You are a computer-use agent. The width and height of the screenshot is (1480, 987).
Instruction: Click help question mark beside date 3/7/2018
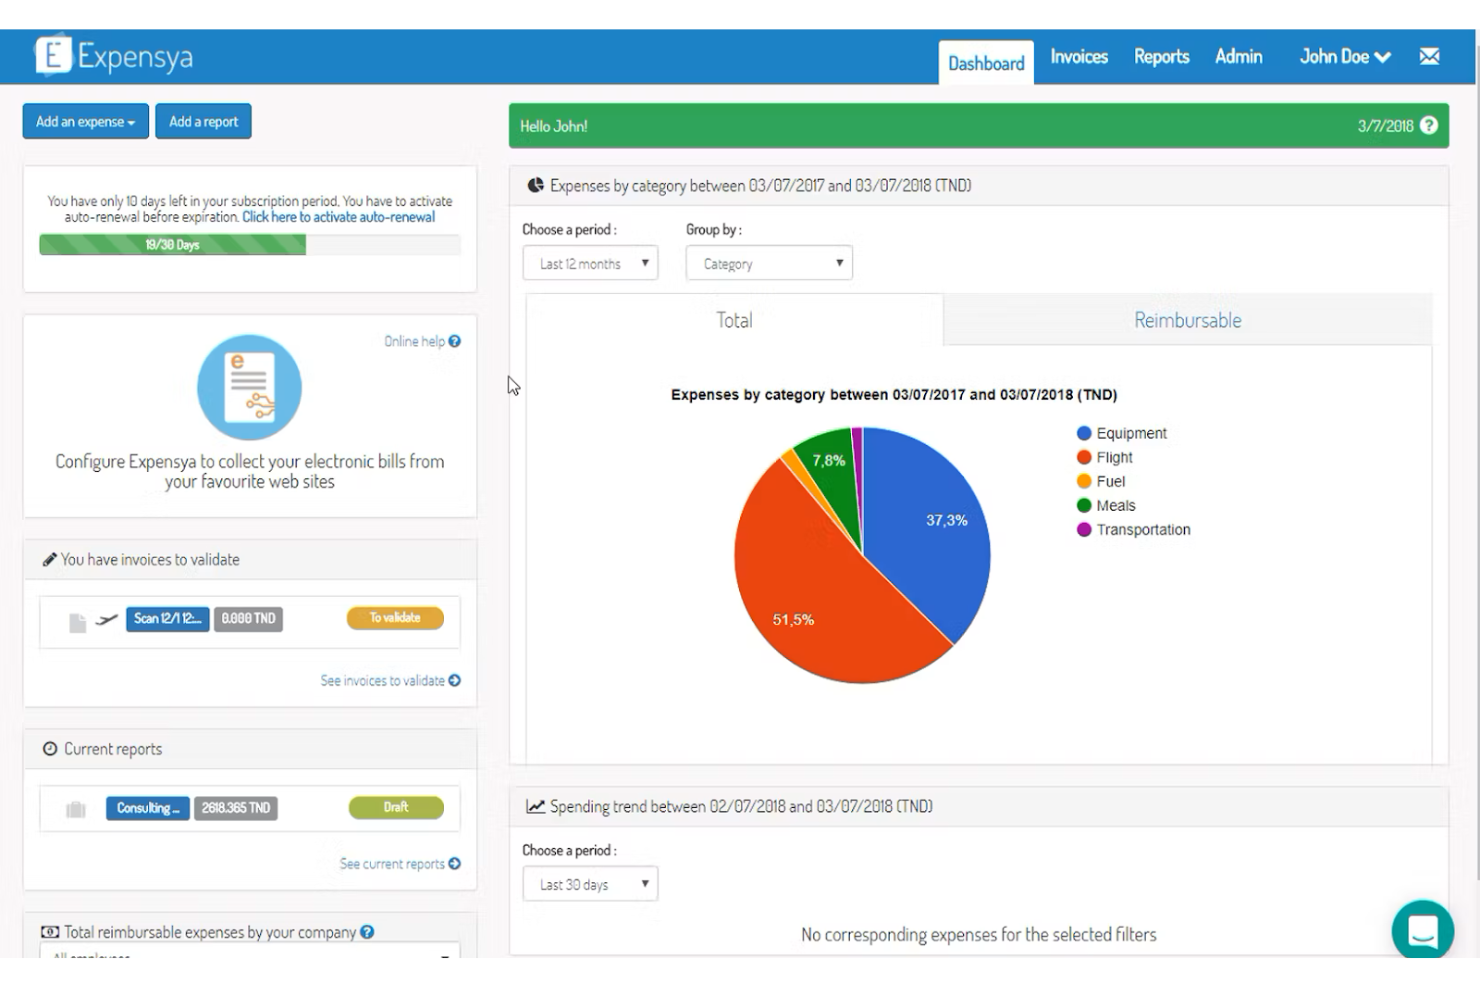point(1429,125)
